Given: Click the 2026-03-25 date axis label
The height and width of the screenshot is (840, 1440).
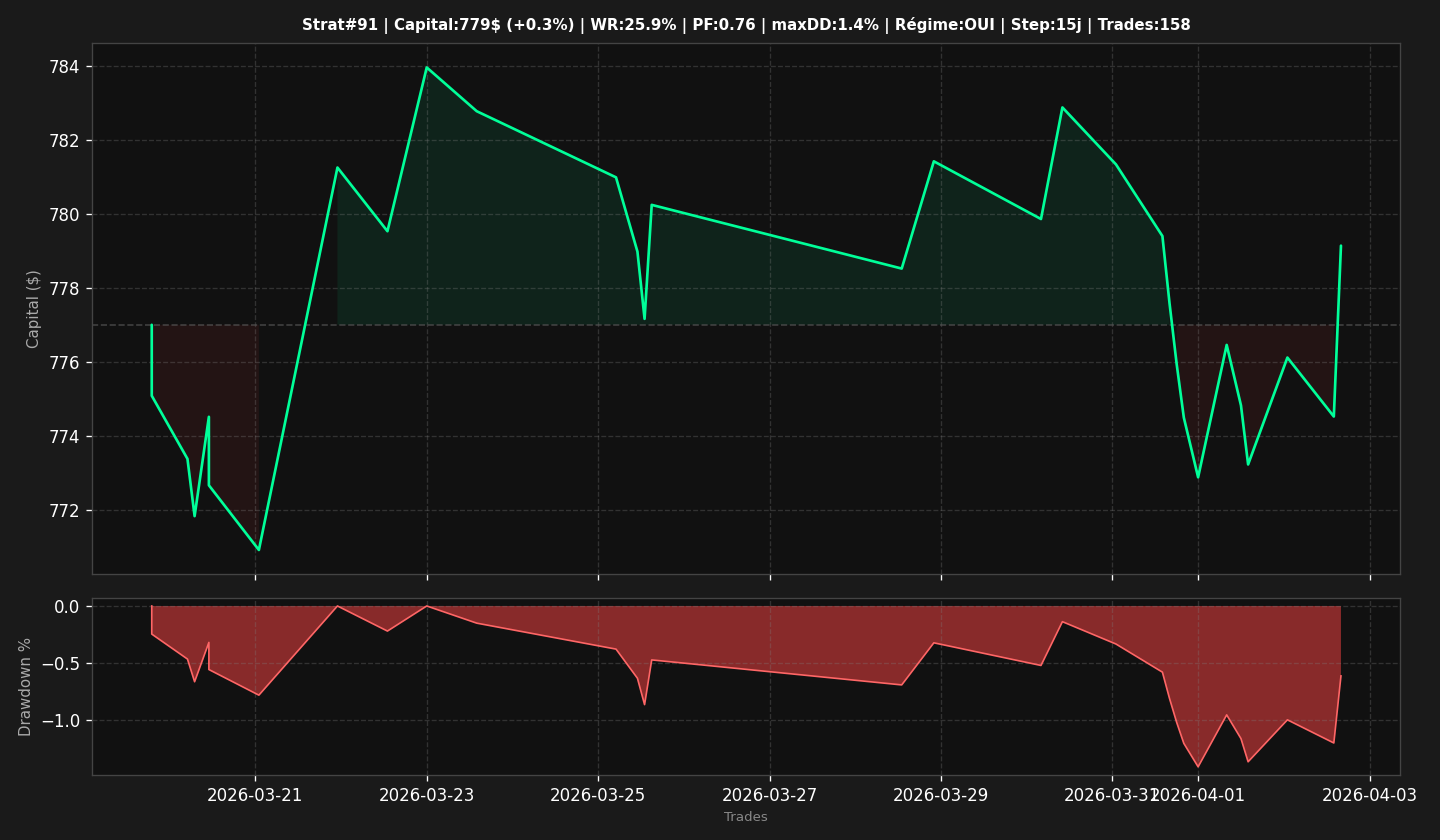Looking at the screenshot, I should click(598, 795).
